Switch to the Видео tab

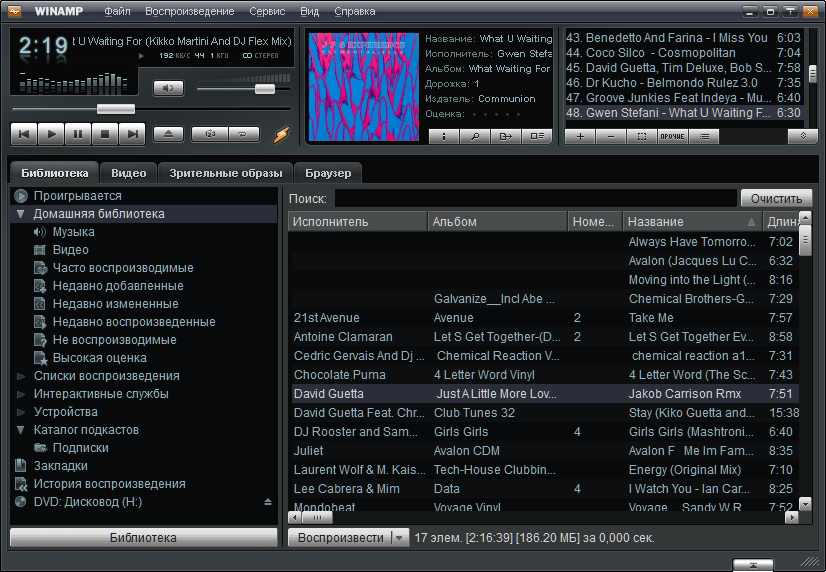pyautogui.click(x=129, y=173)
